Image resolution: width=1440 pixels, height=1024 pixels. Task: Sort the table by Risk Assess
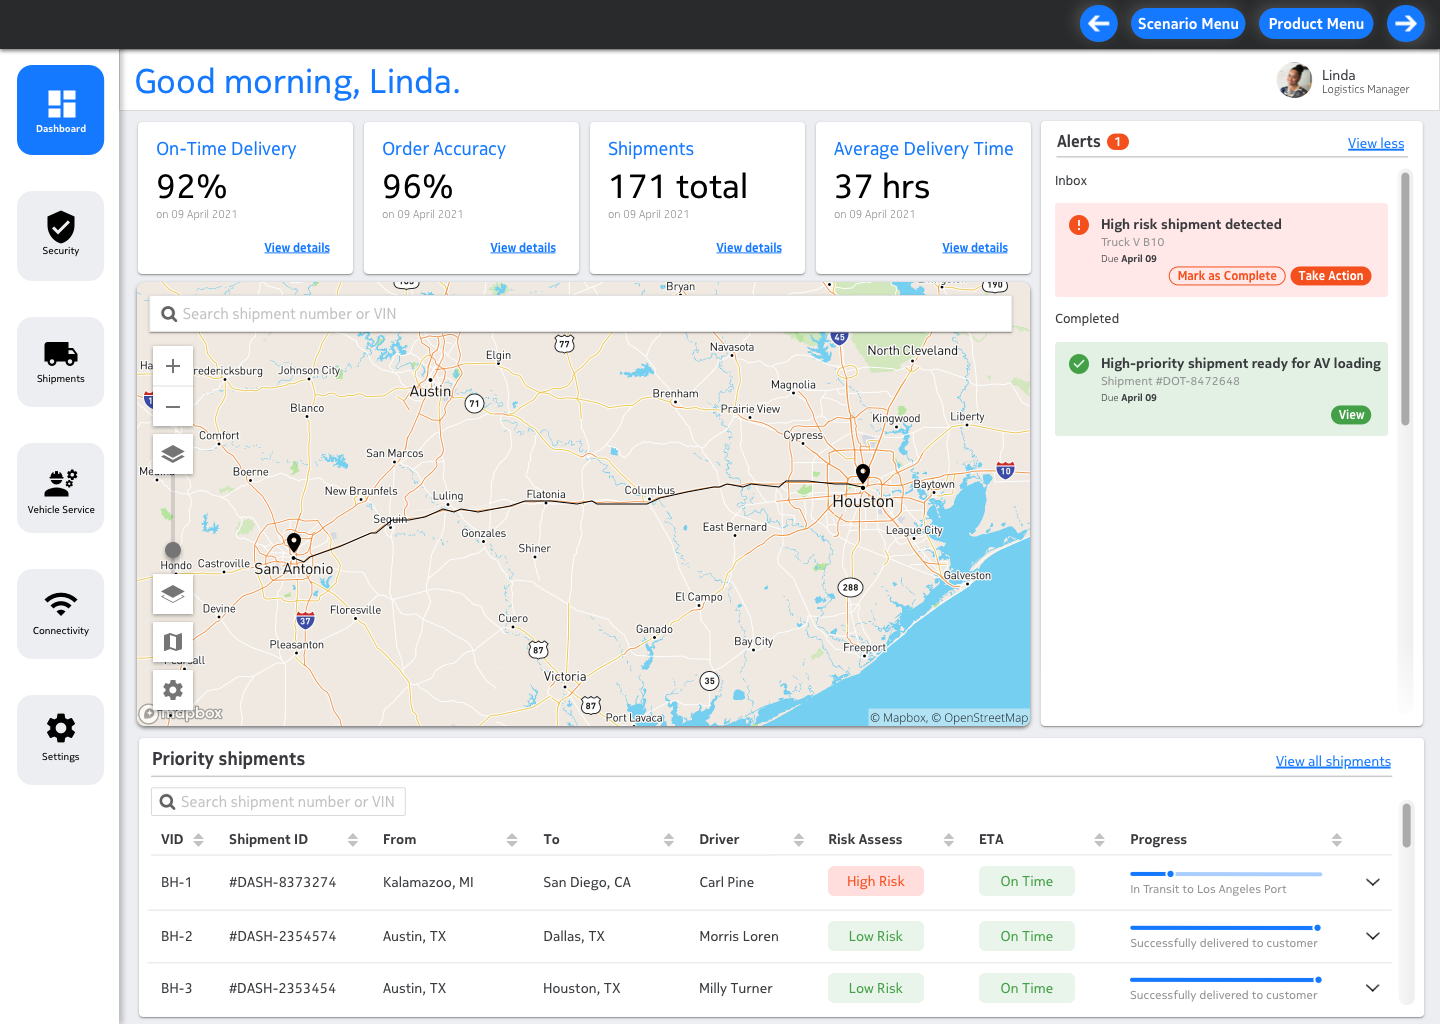point(949,840)
